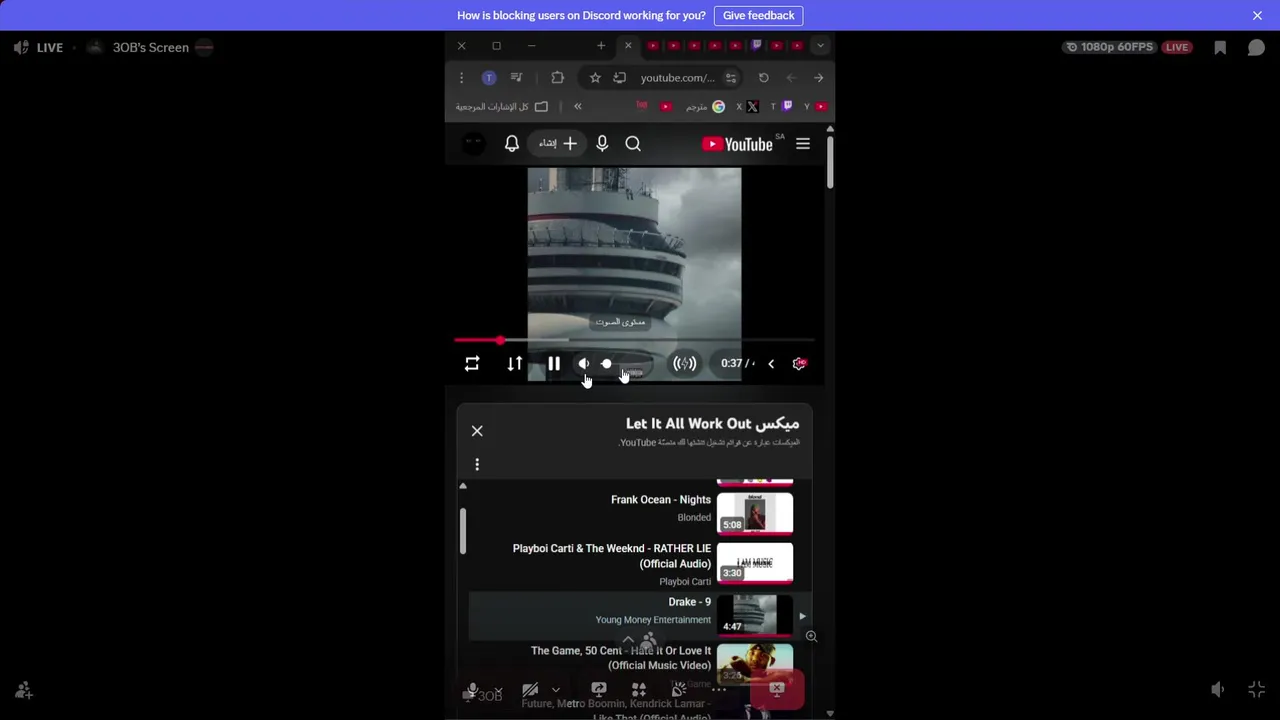Toggle Discord camera off icon

click(530, 690)
